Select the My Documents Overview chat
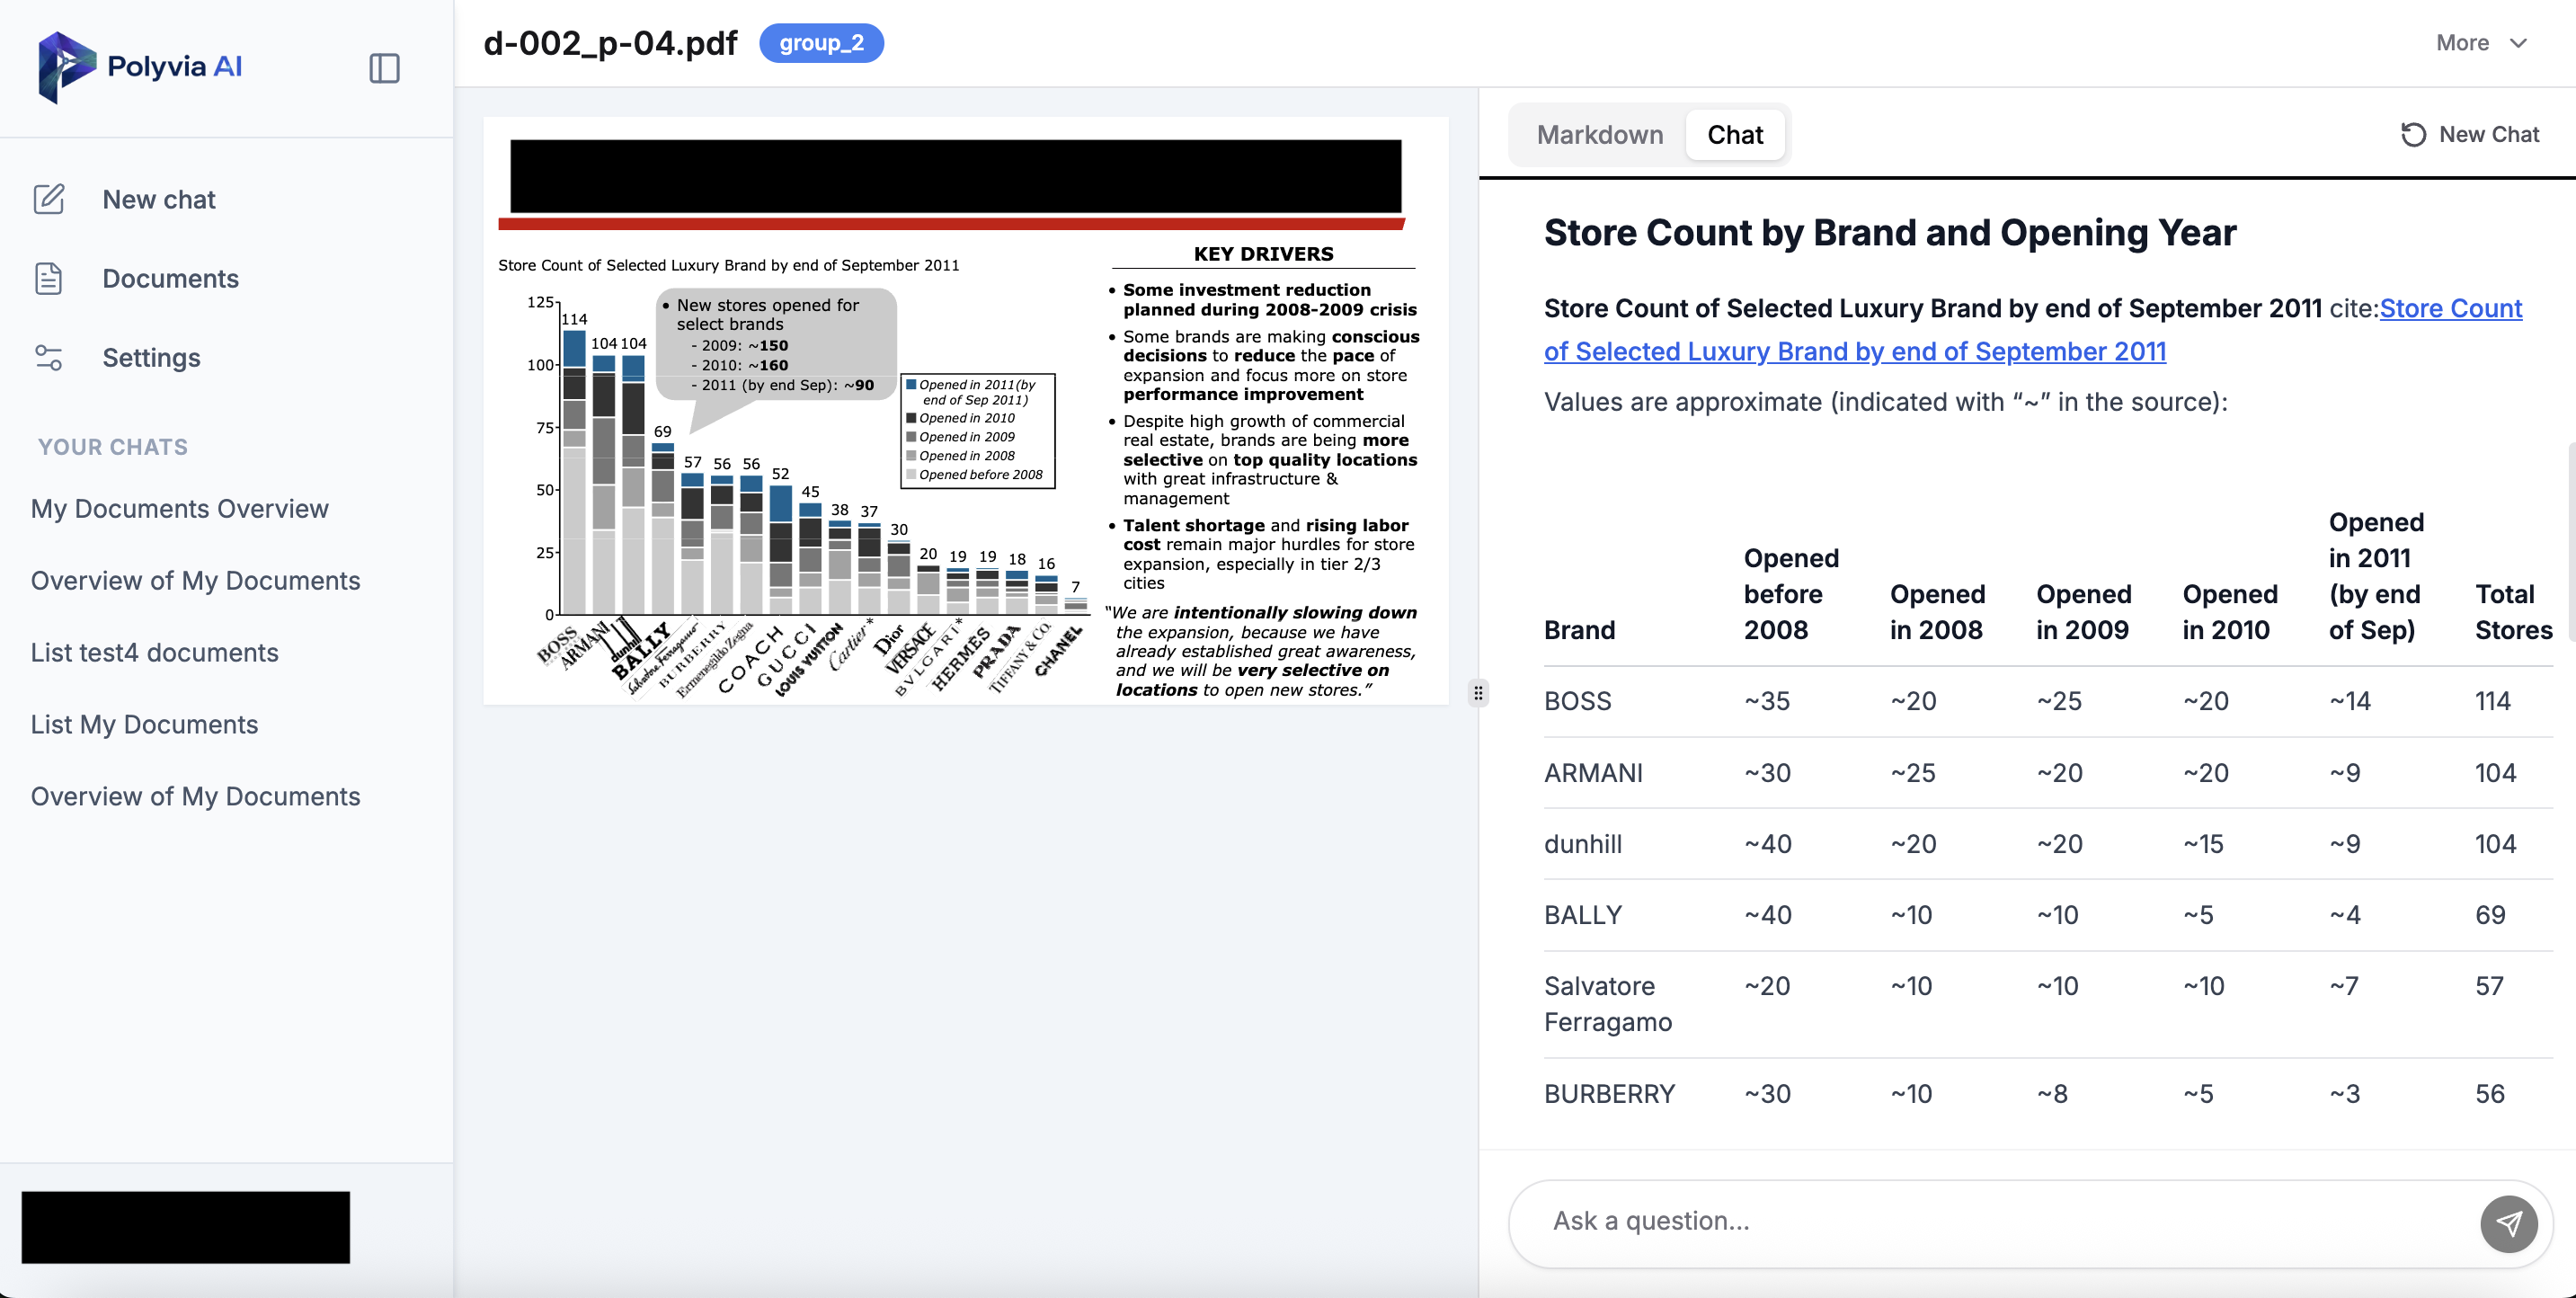The height and width of the screenshot is (1298, 2576). click(x=179, y=508)
